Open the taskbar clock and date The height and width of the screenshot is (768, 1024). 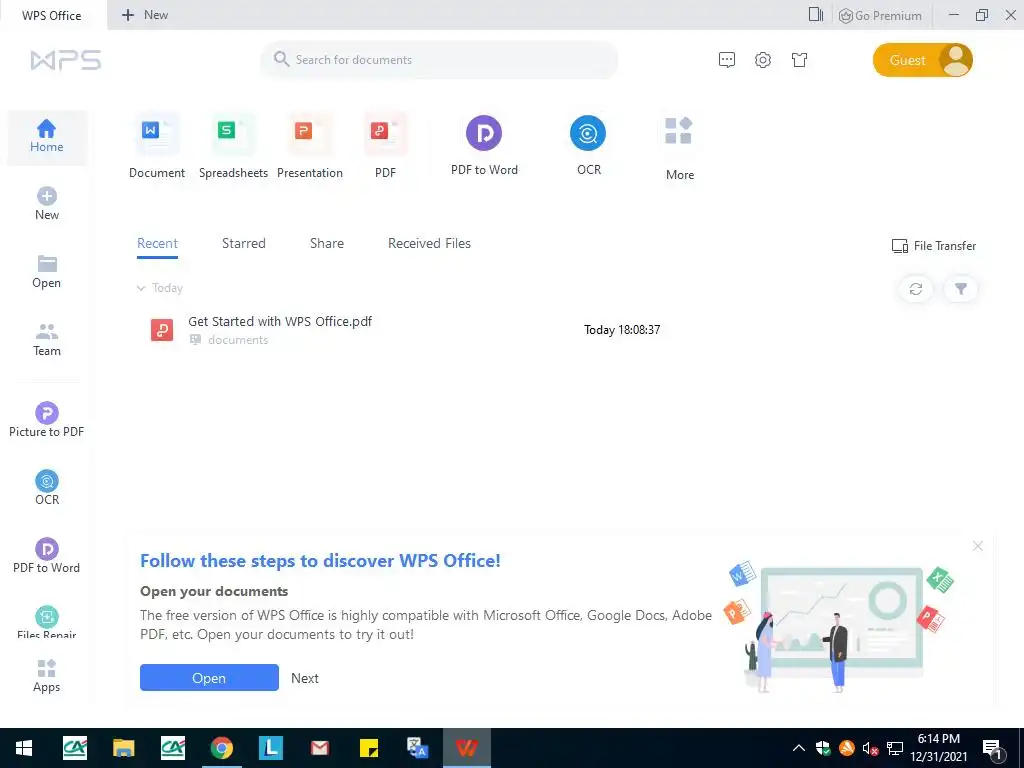pos(939,748)
